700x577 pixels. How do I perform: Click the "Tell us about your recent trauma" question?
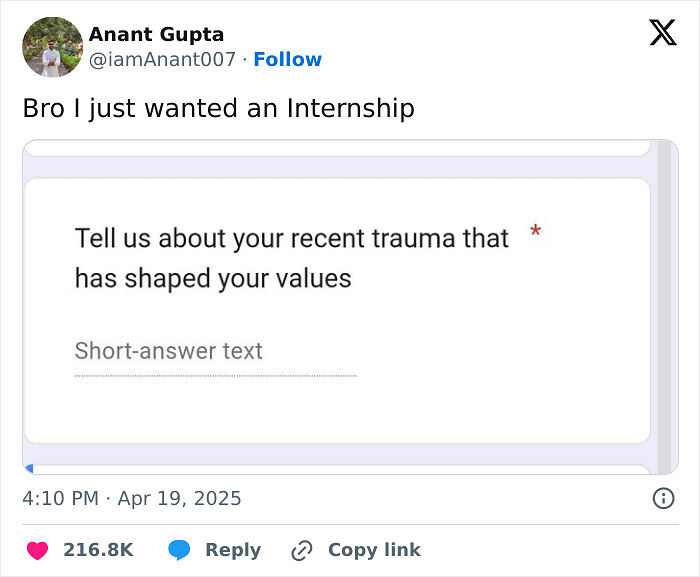click(291, 258)
